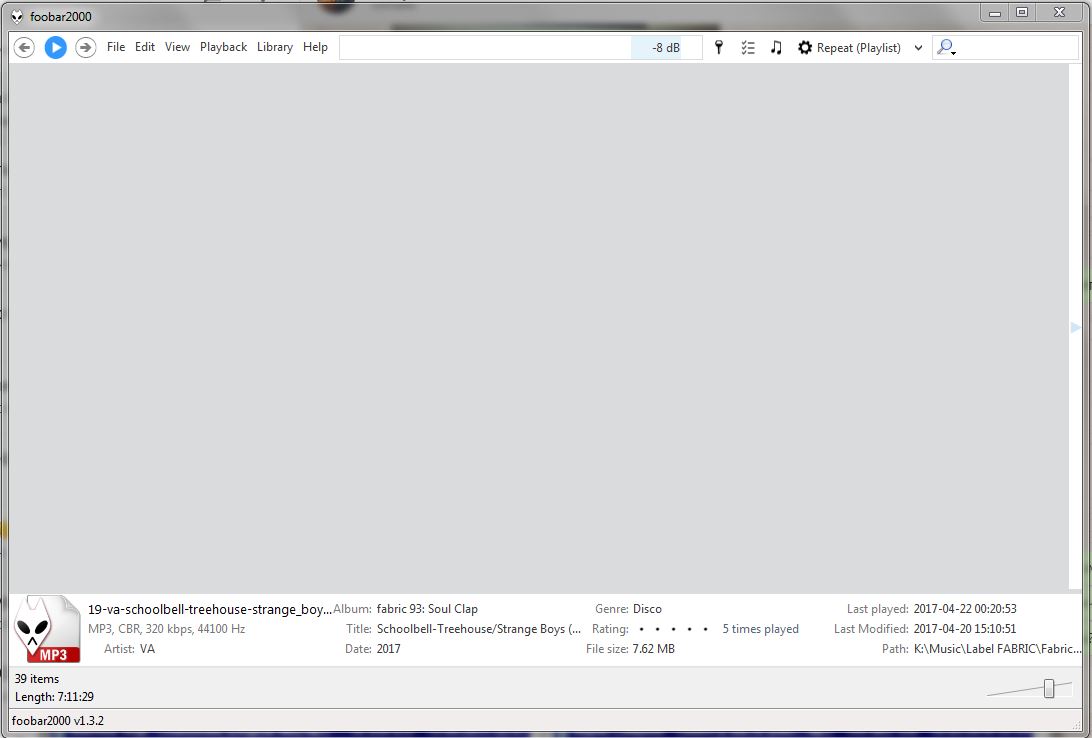Click the Schoolbell-Treehouse/Strange Boys title value

point(478,629)
